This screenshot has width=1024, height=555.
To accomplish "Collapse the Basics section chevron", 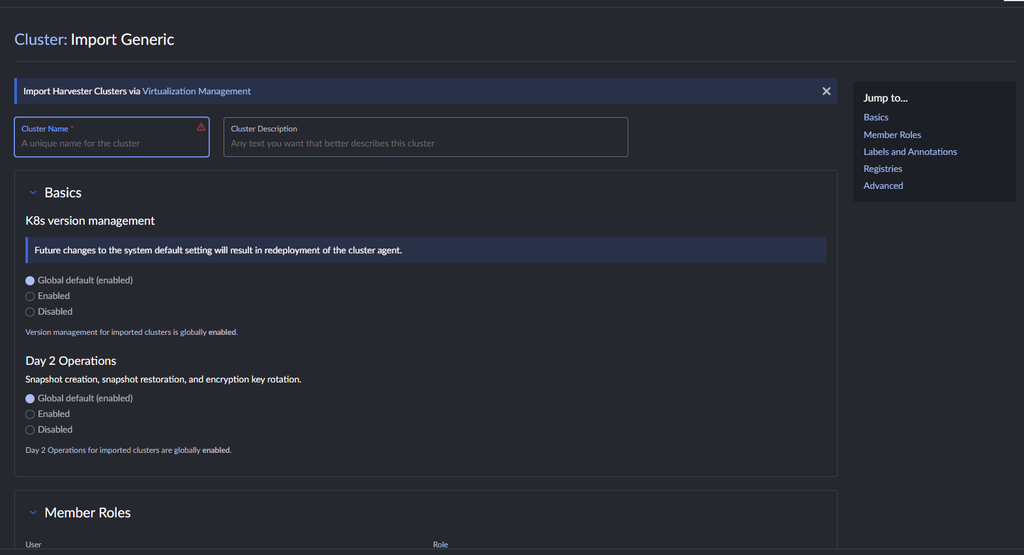I will (x=33, y=193).
